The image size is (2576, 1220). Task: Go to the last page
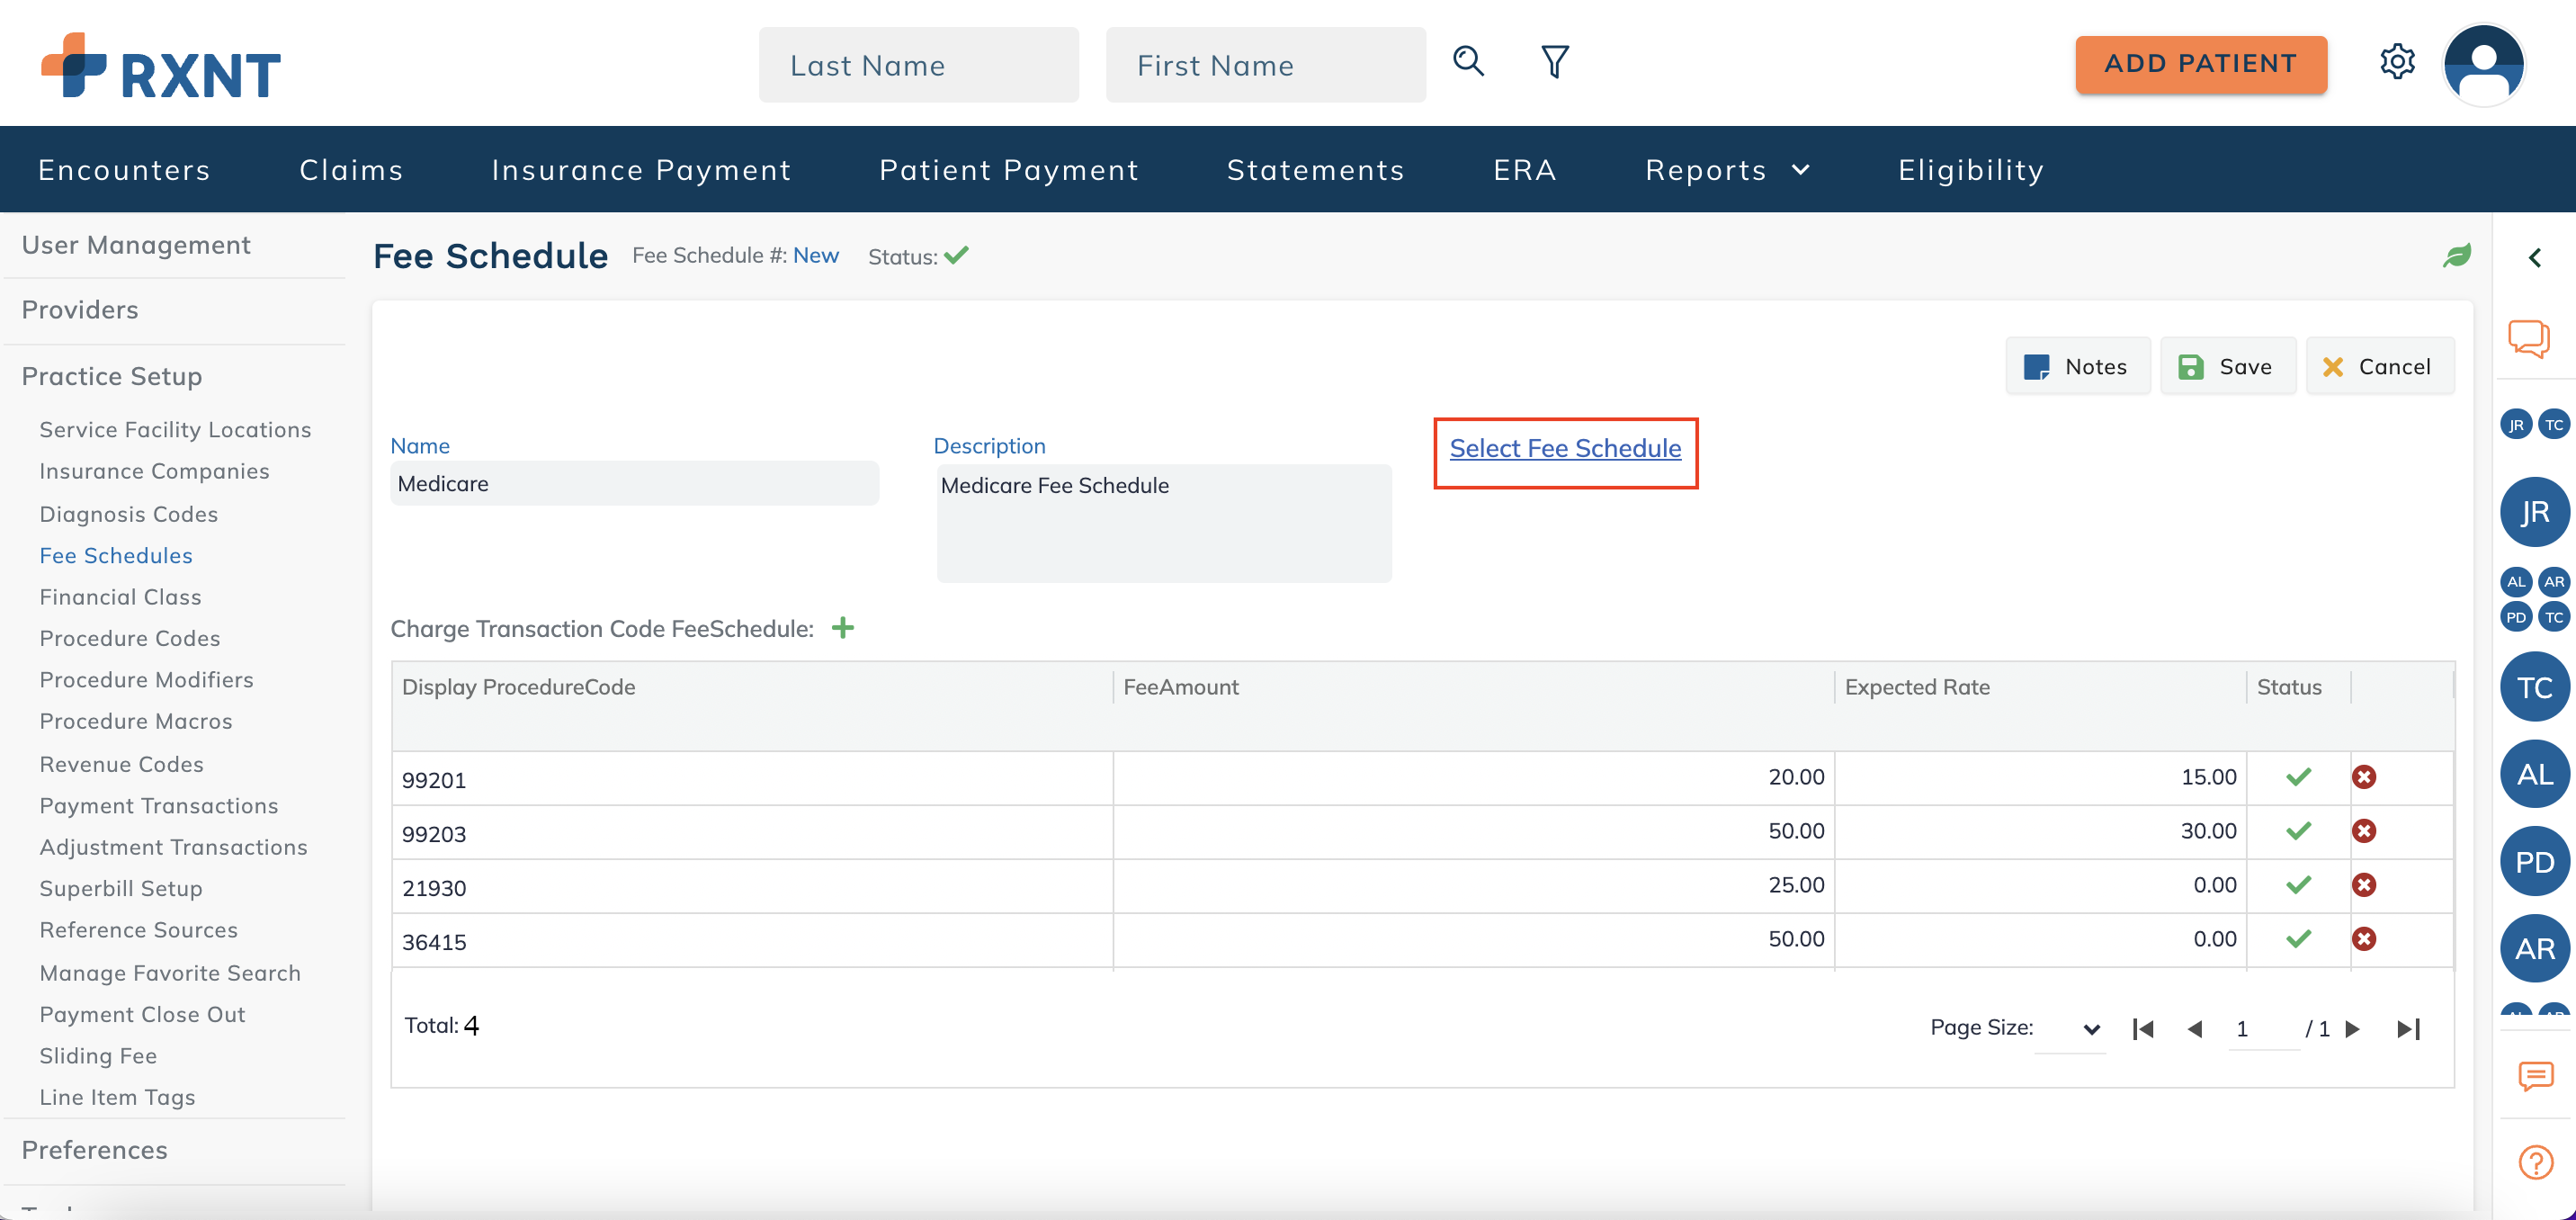pyautogui.click(x=2408, y=1029)
